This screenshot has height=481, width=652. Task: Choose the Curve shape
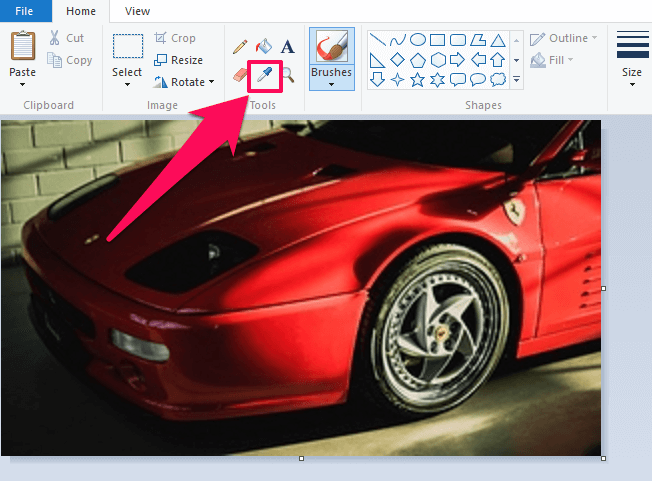point(398,40)
